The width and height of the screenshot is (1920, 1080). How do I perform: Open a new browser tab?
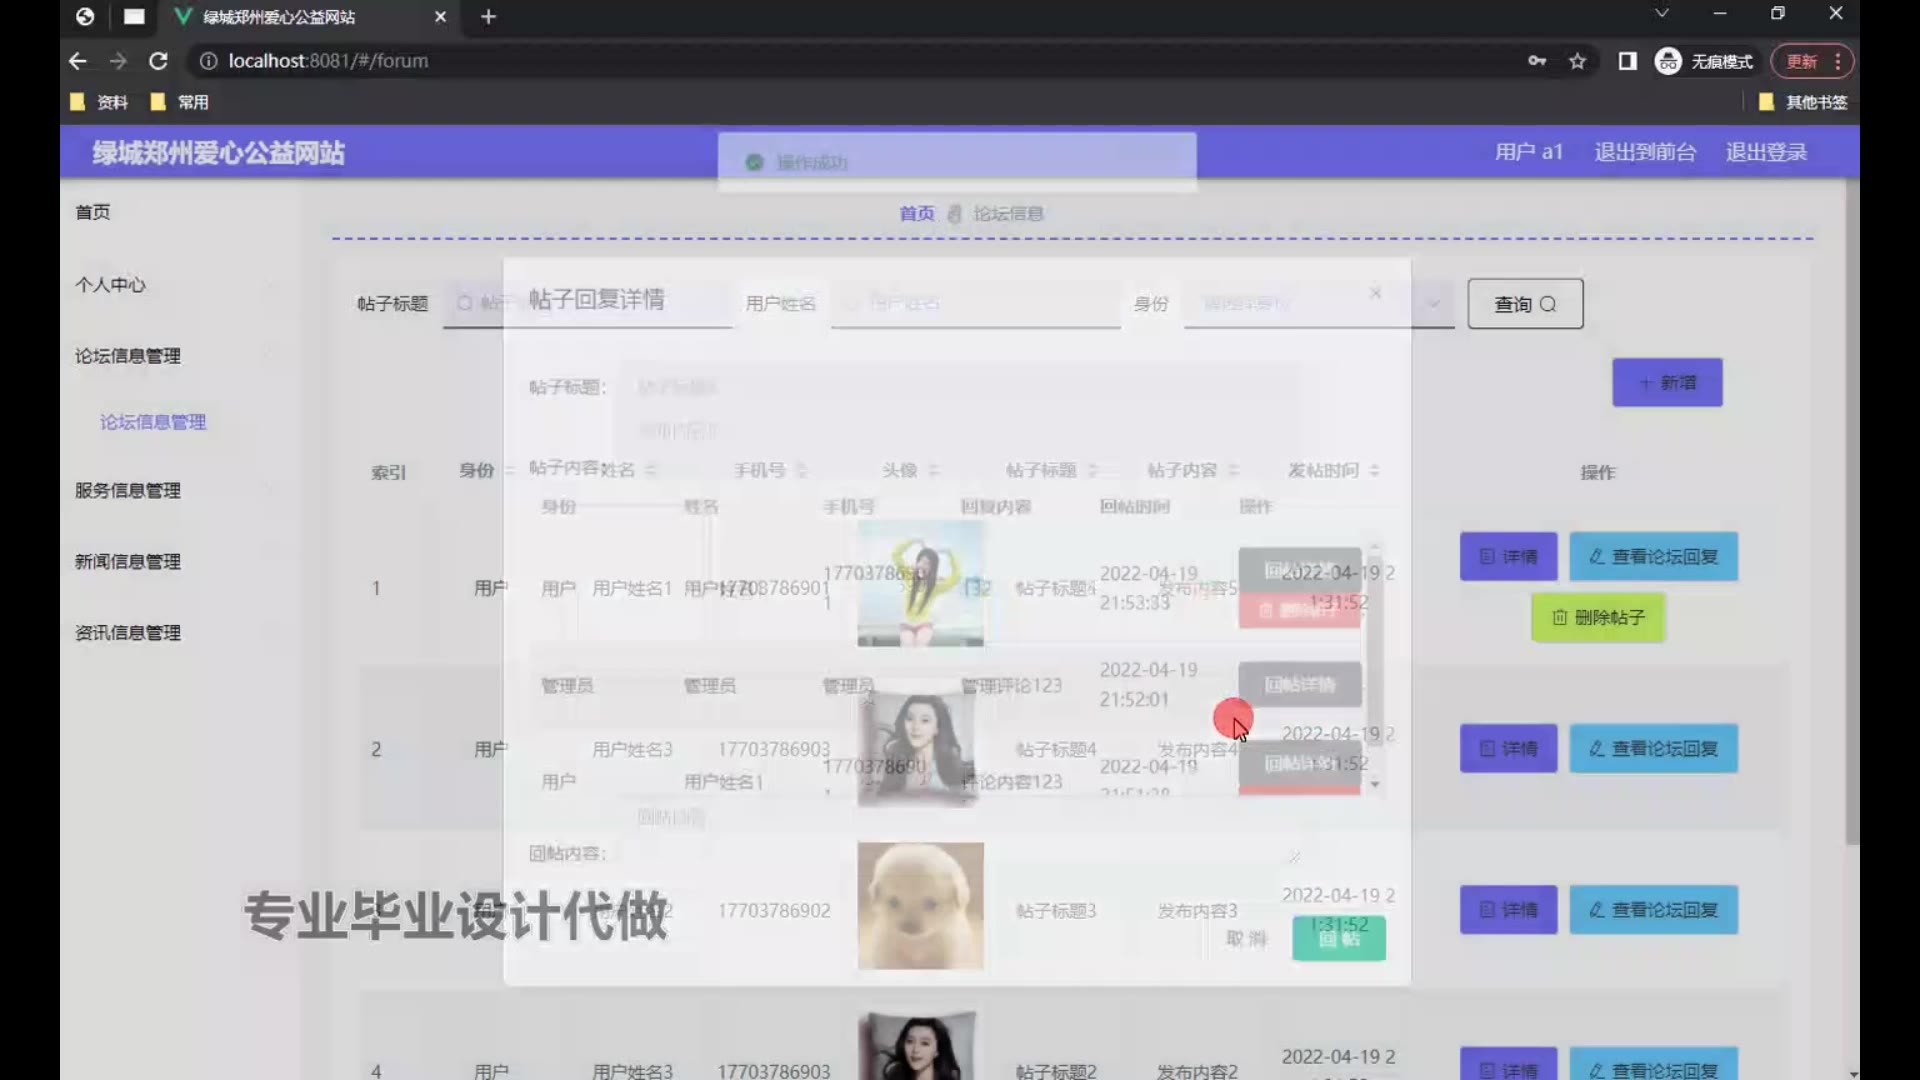coord(488,17)
